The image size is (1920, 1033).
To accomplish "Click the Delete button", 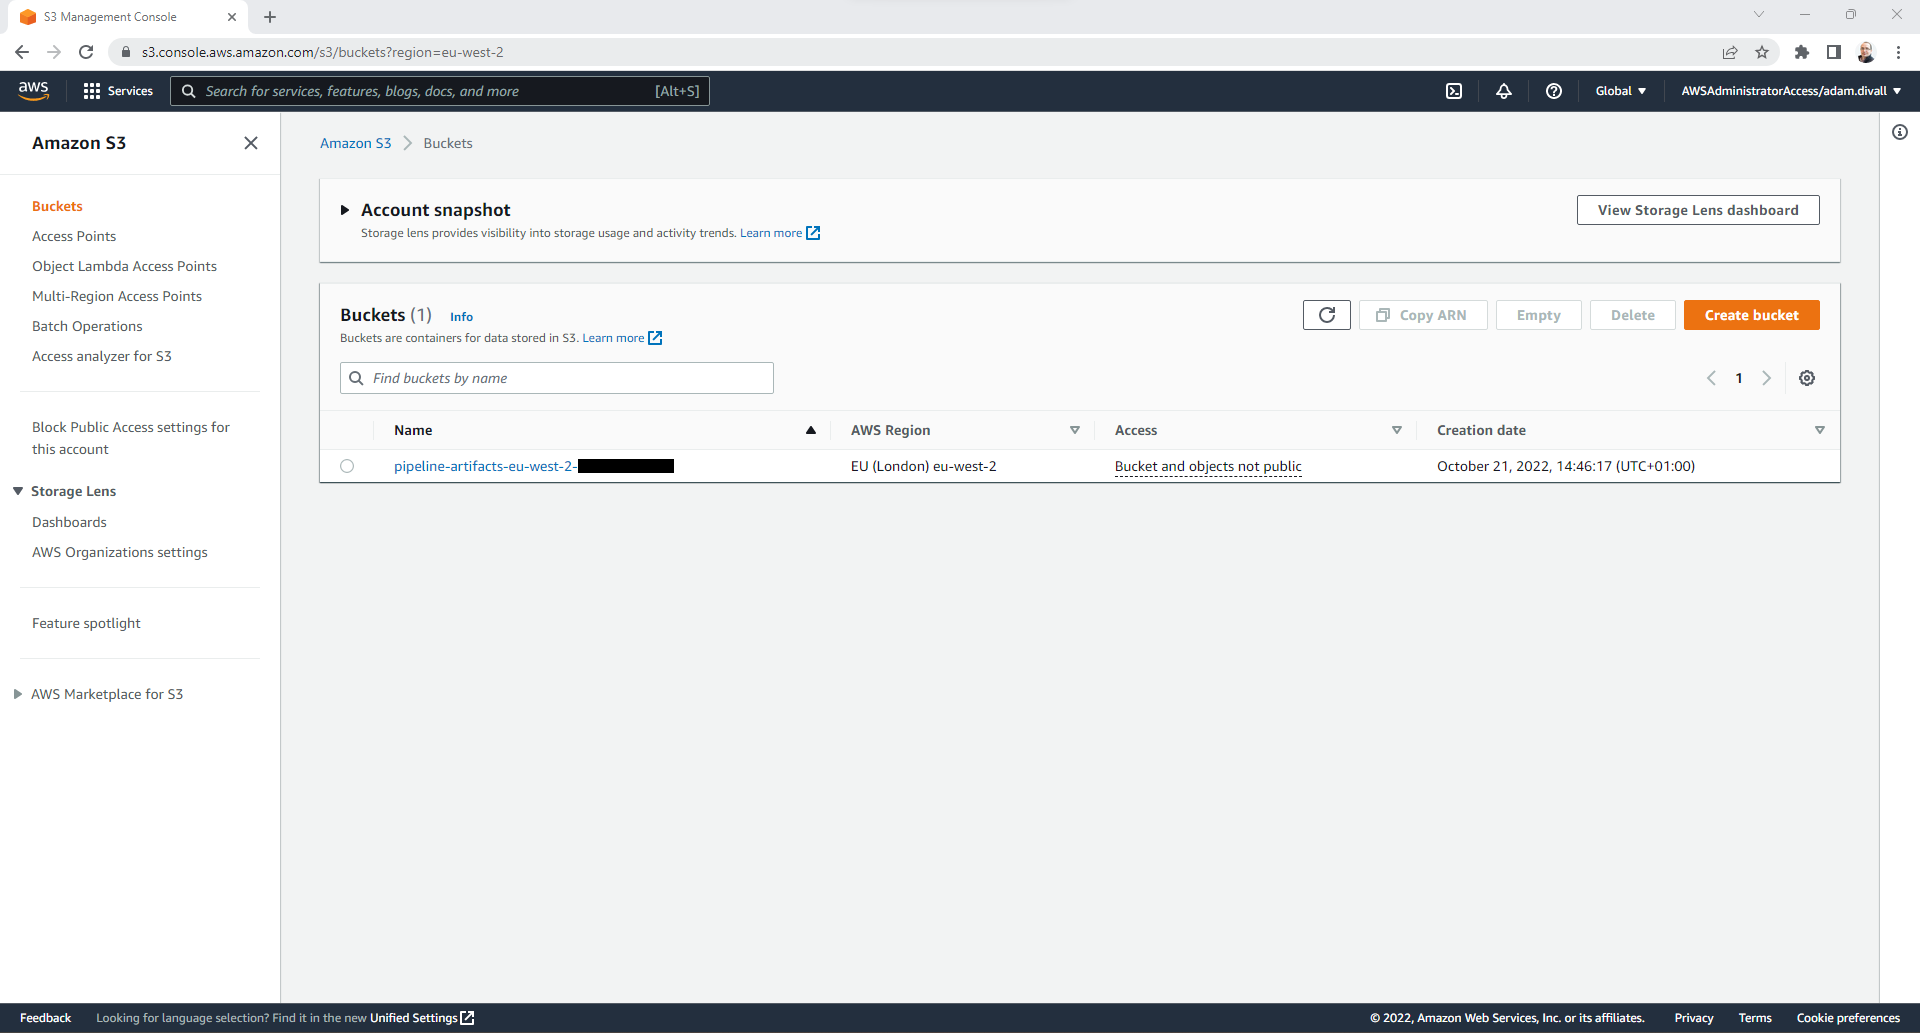I will point(1632,315).
